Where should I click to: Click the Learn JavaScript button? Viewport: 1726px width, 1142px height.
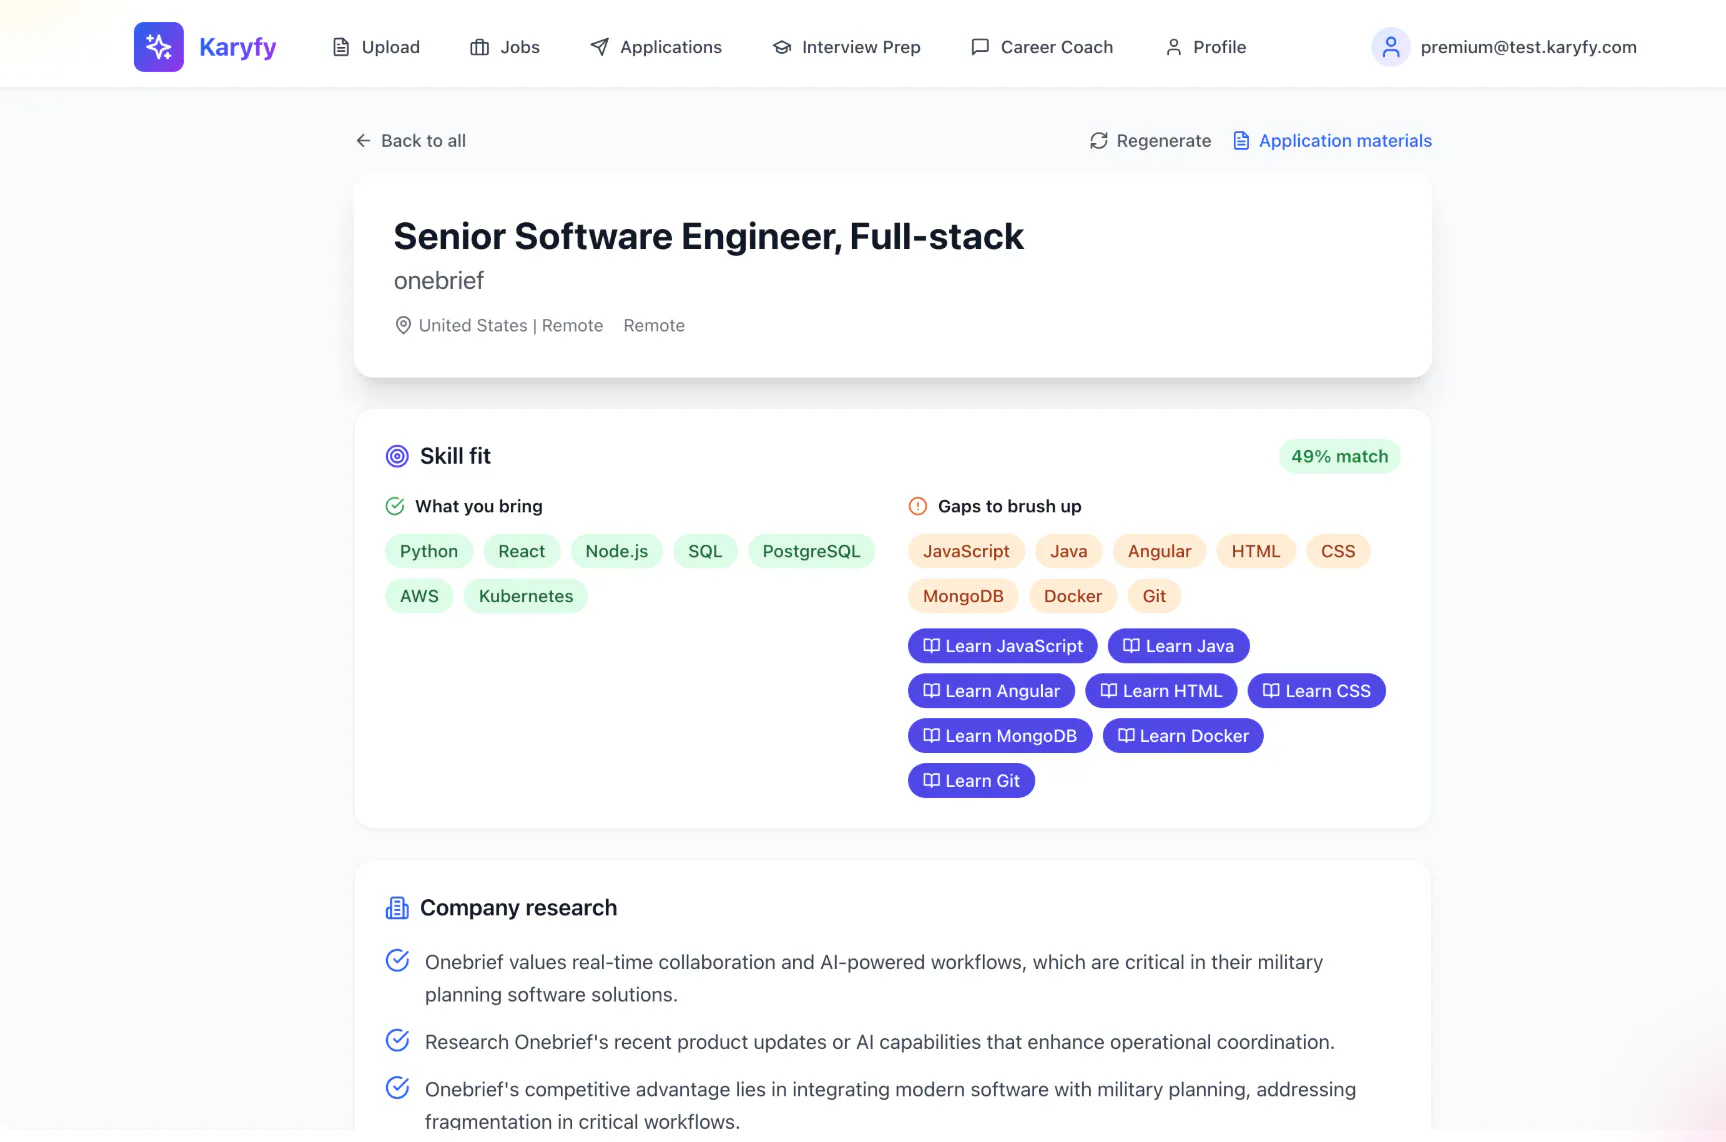(1002, 646)
